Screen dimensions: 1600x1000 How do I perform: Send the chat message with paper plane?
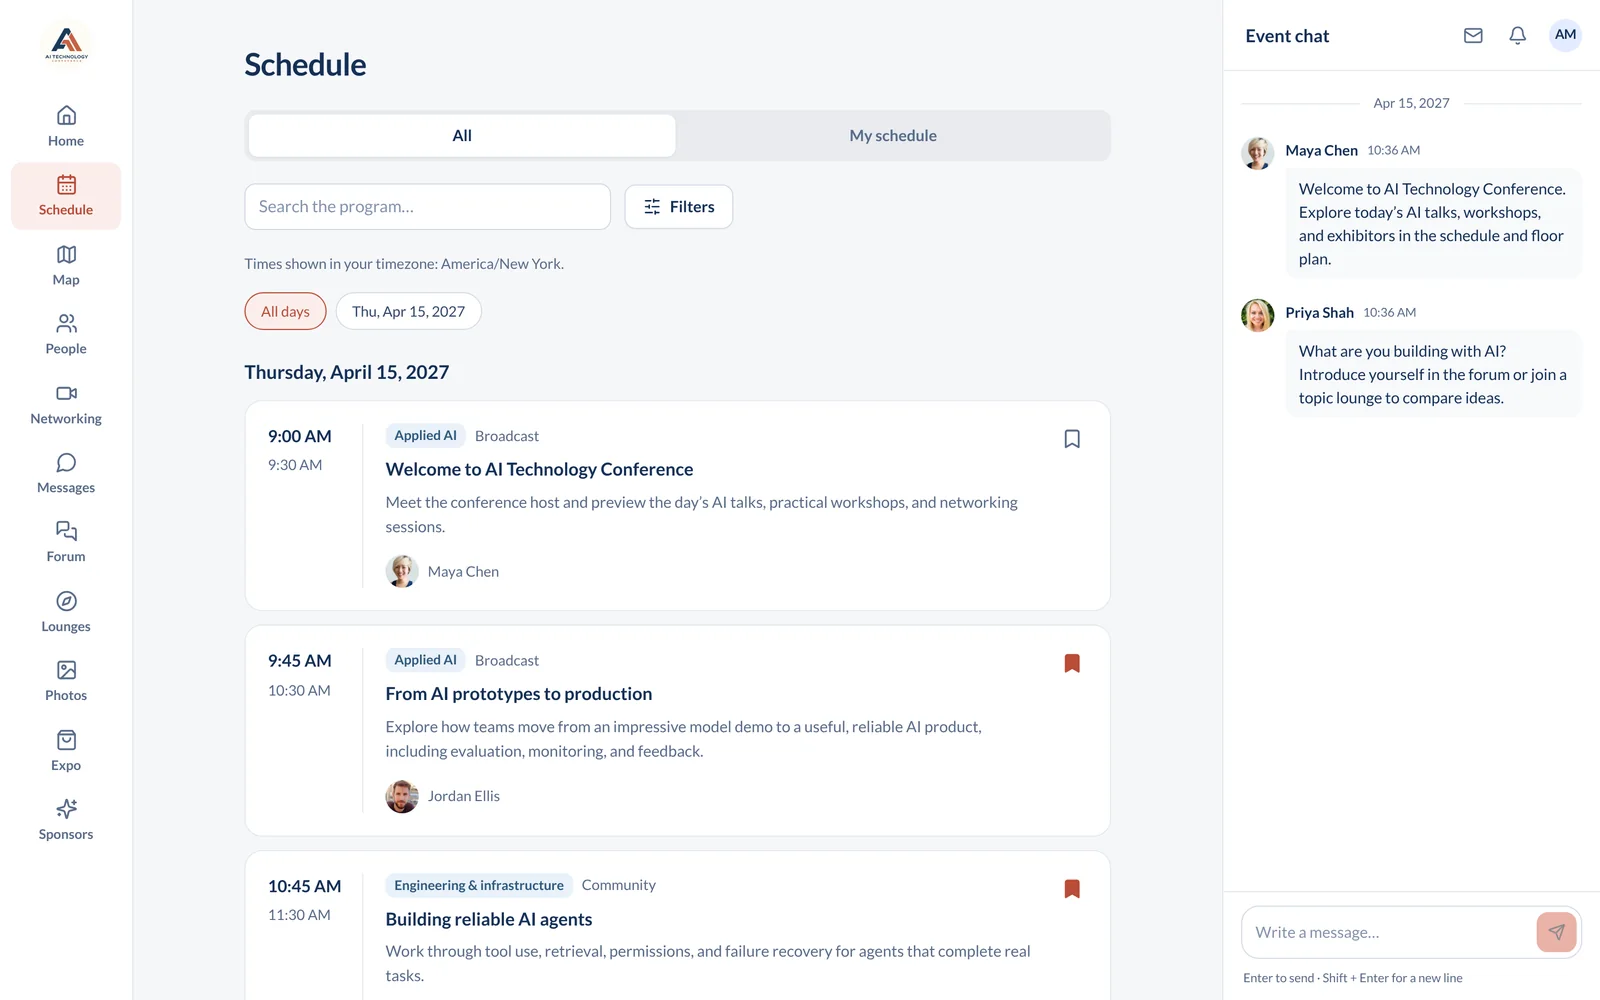coord(1556,932)
